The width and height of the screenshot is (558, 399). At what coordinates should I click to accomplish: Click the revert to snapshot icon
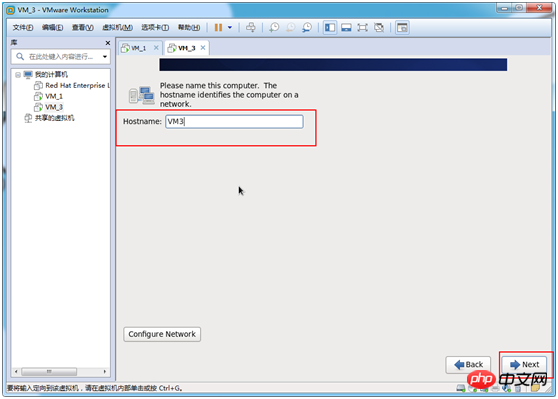click(291, 27)
